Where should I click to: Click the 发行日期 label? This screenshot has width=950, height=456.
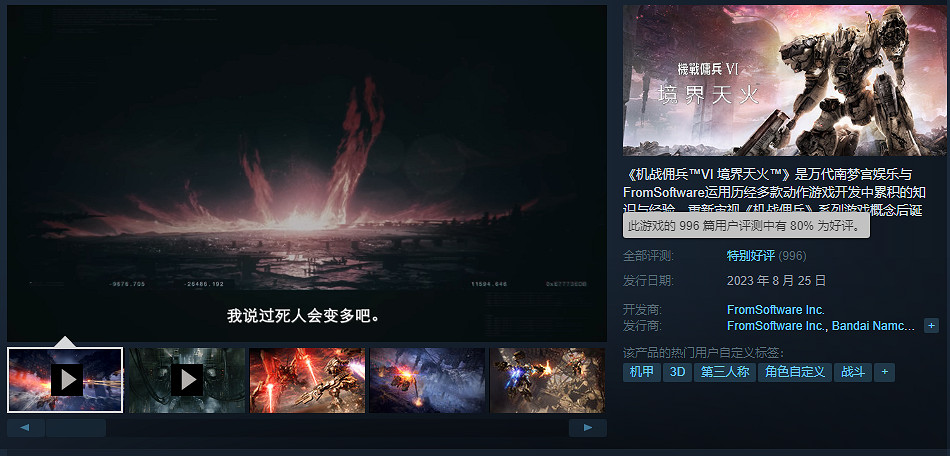(x=648, y=280)
